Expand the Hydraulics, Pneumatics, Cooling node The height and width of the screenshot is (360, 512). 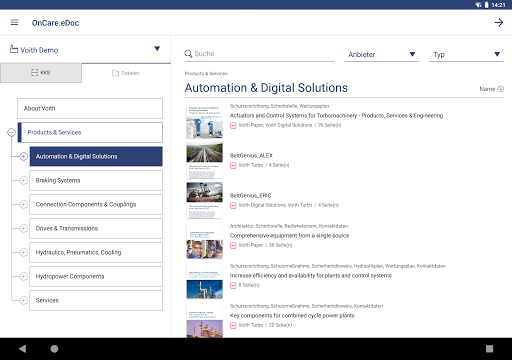click(23, 252)
